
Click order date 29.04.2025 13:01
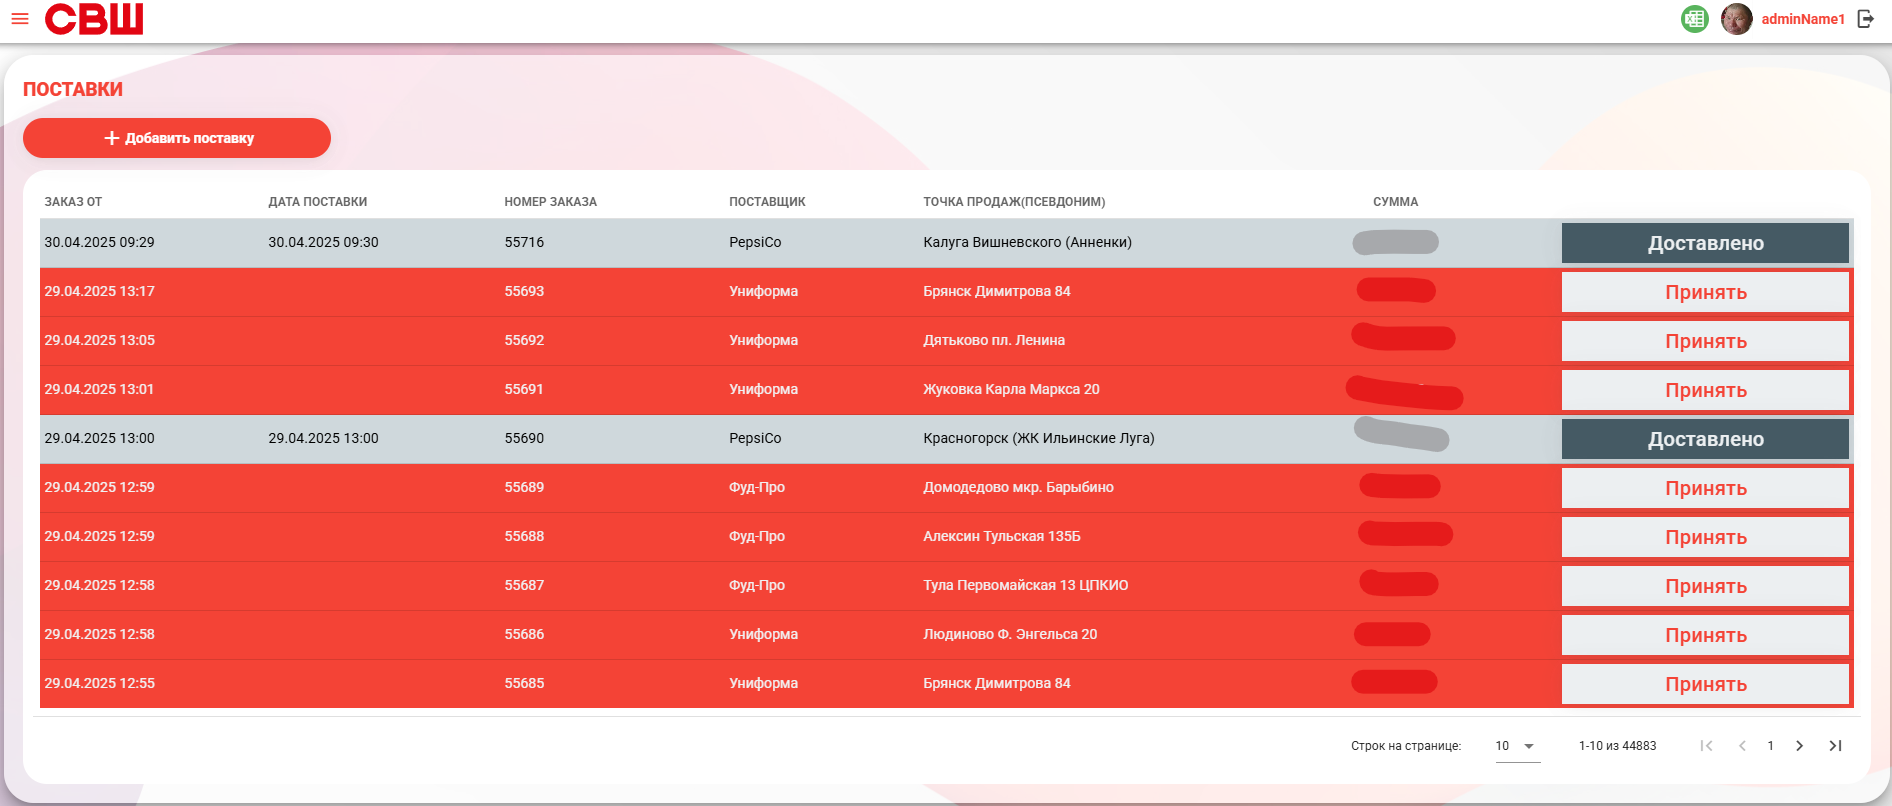tap(99, 389)
